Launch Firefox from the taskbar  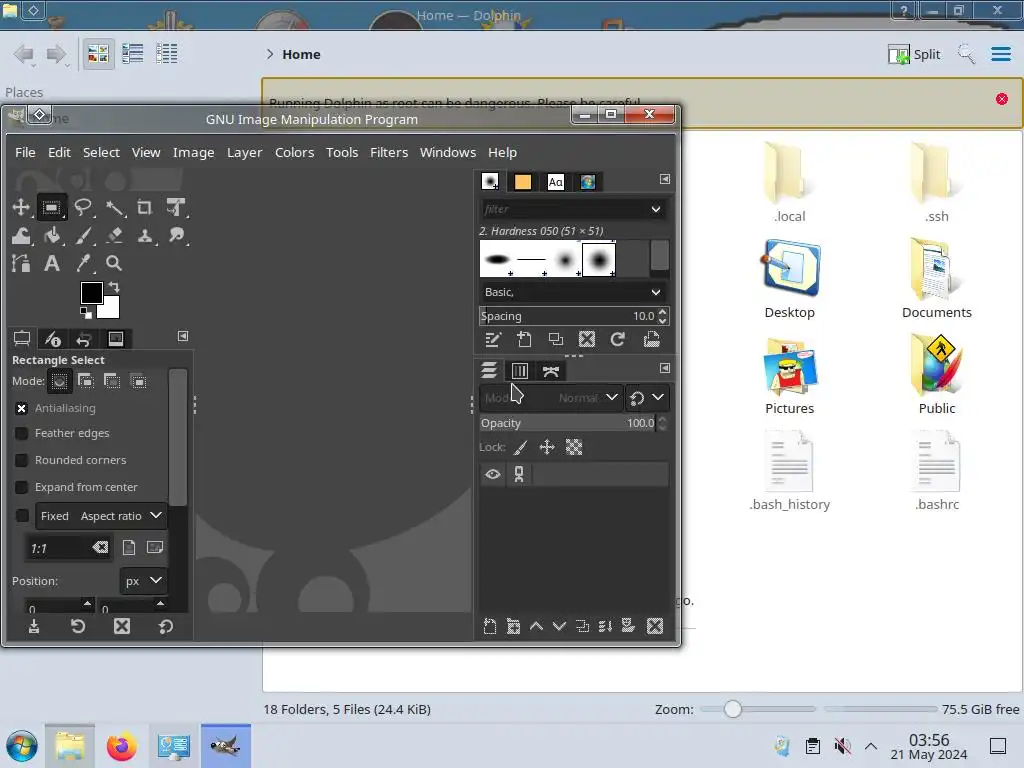(121, 746)
